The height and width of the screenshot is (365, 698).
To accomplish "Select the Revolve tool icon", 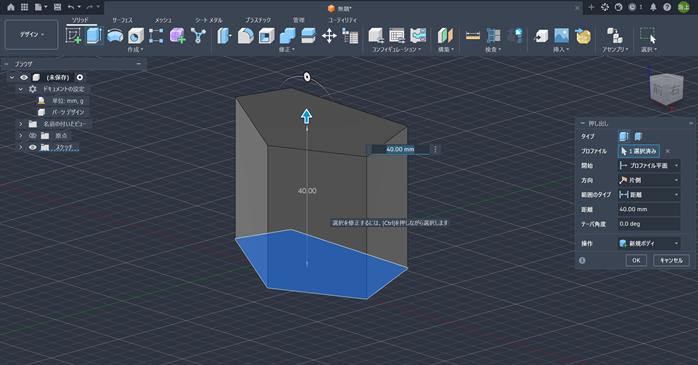I will [115, 36].
